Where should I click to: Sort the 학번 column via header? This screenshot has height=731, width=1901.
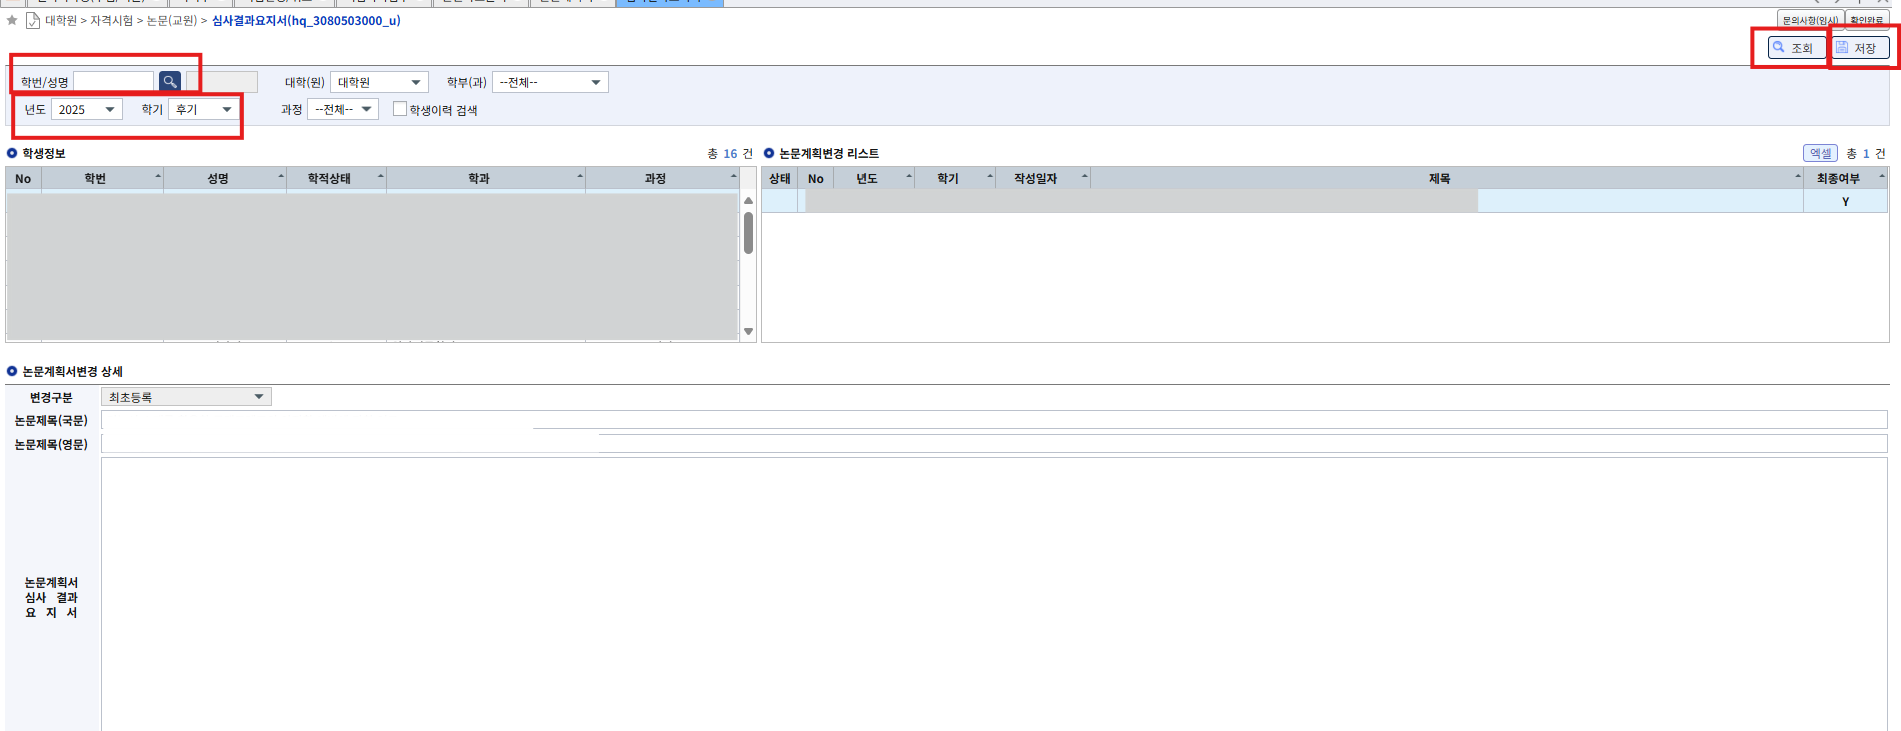coord(95,178)
